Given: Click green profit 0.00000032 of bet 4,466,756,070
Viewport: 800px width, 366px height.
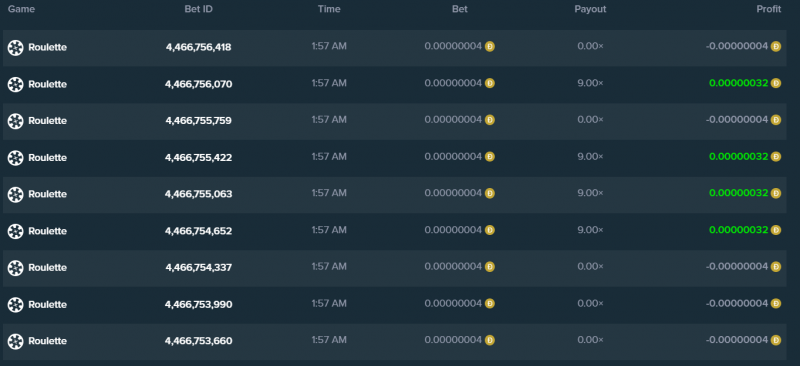Looking at the screenshot, I should tap(738, 83).
